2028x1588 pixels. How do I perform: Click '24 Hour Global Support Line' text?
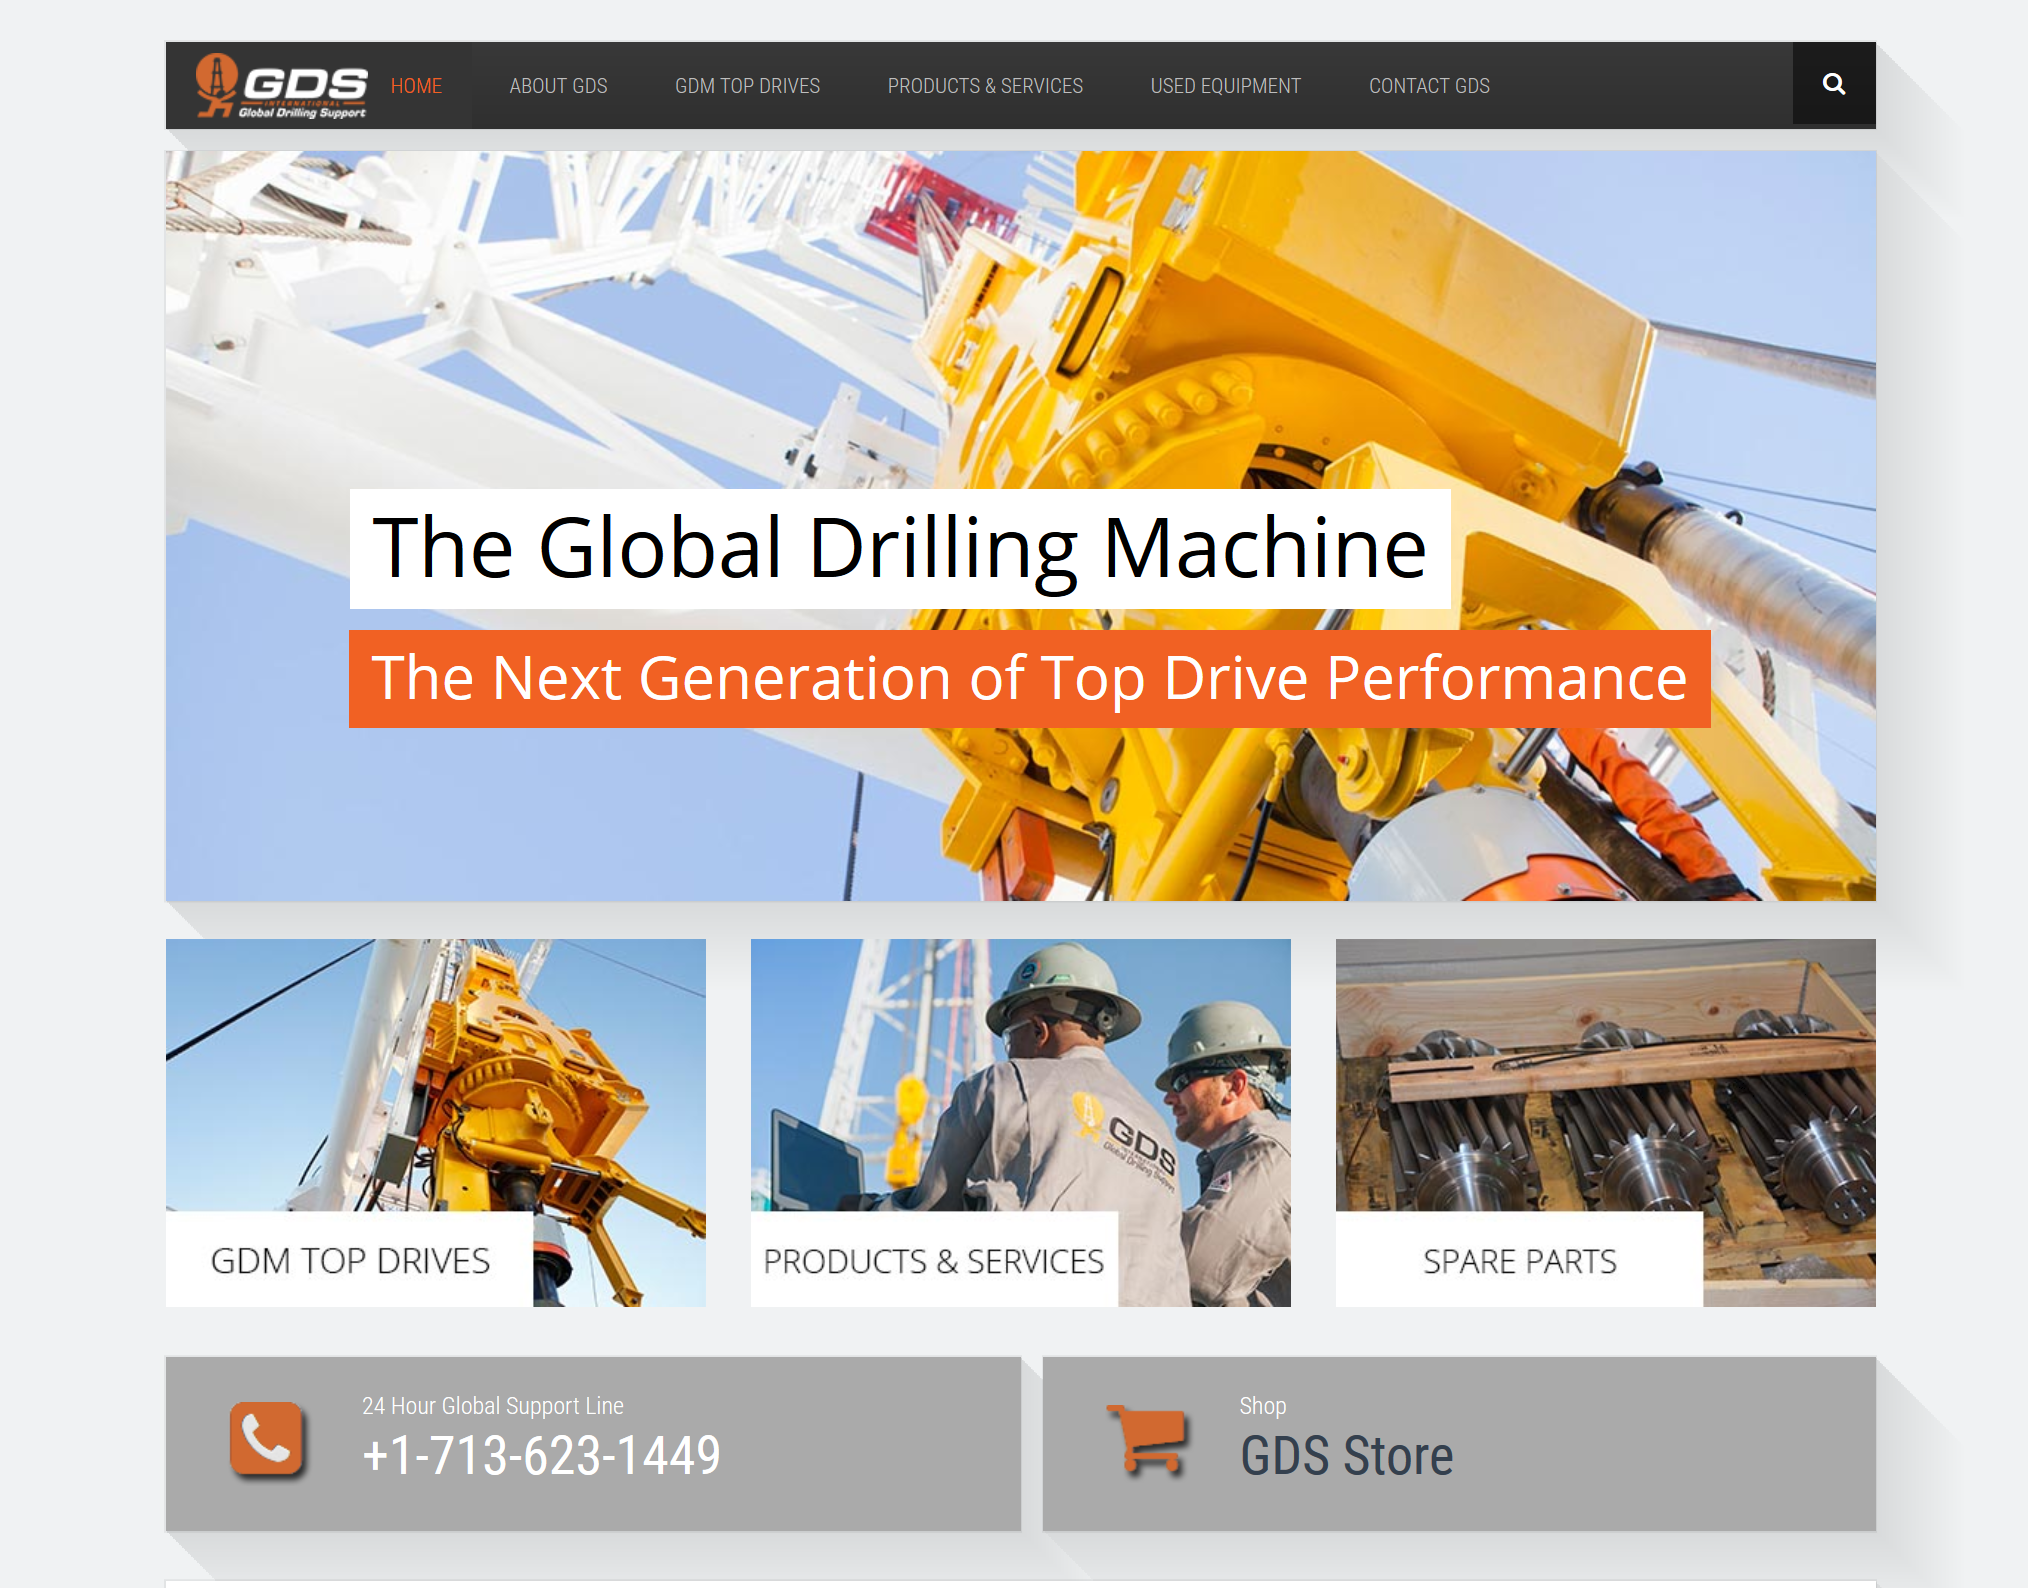click(493, 1405)
